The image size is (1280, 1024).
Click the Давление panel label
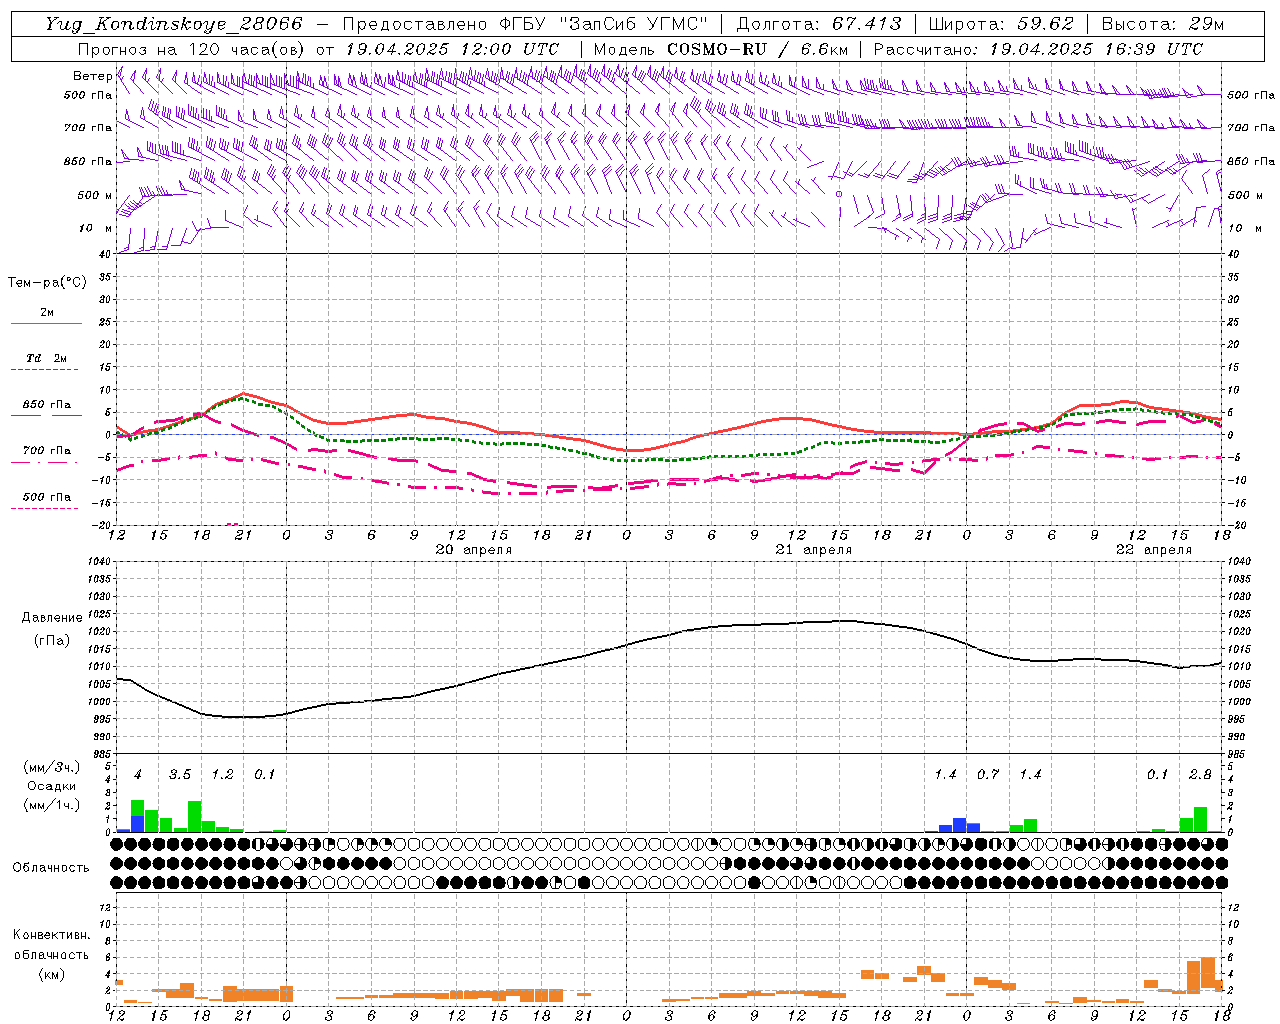52,618
